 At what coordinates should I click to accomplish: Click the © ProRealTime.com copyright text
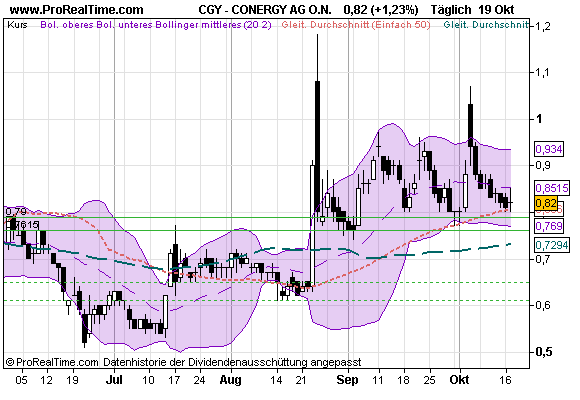tap(52, 362)
